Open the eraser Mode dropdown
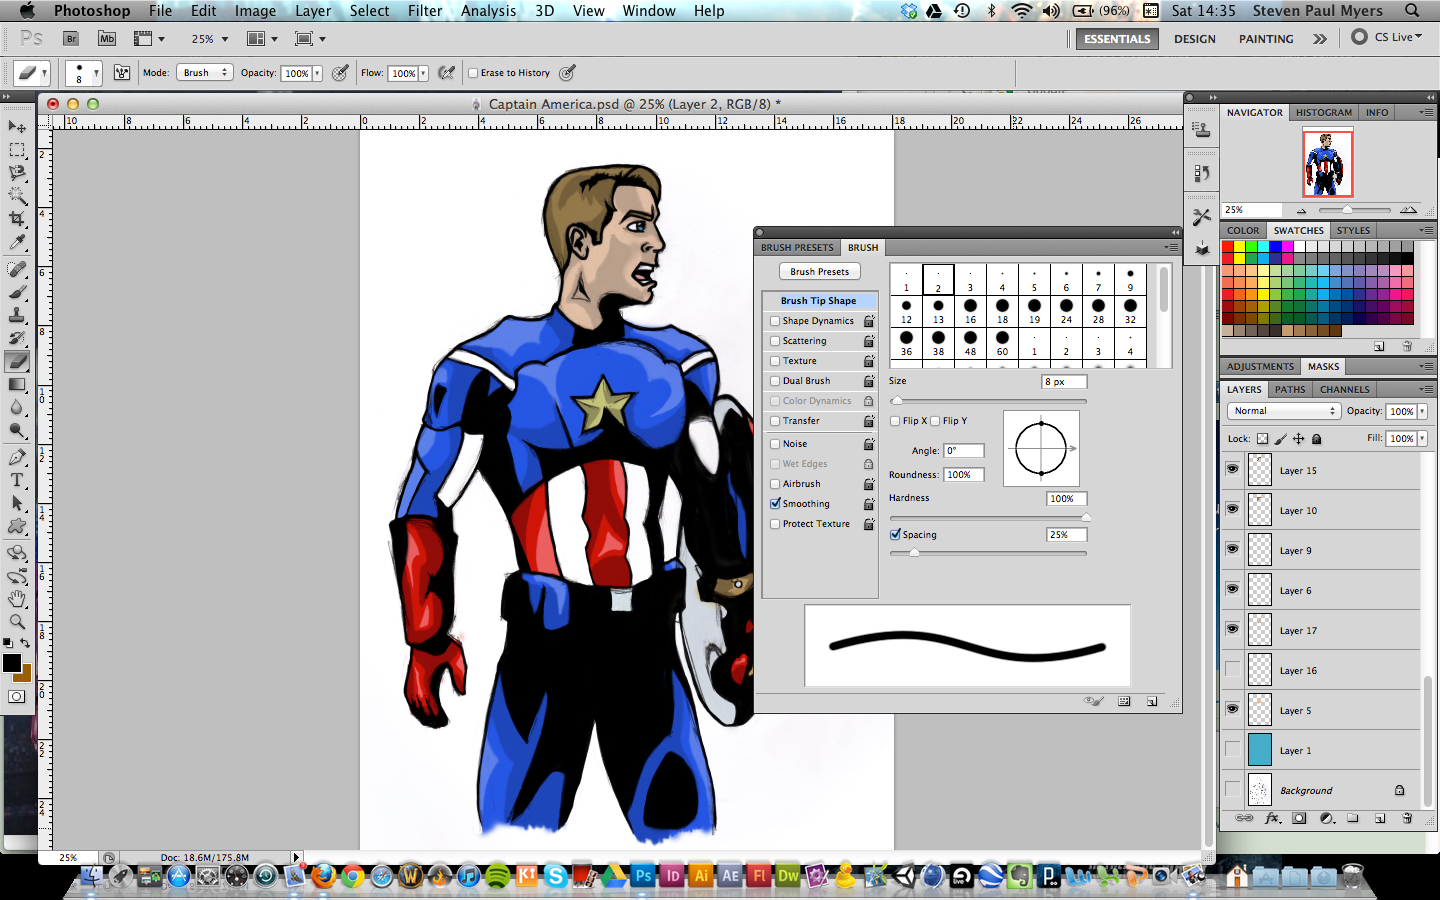The height and width of the screenshot is (900, 1440). 204,73
